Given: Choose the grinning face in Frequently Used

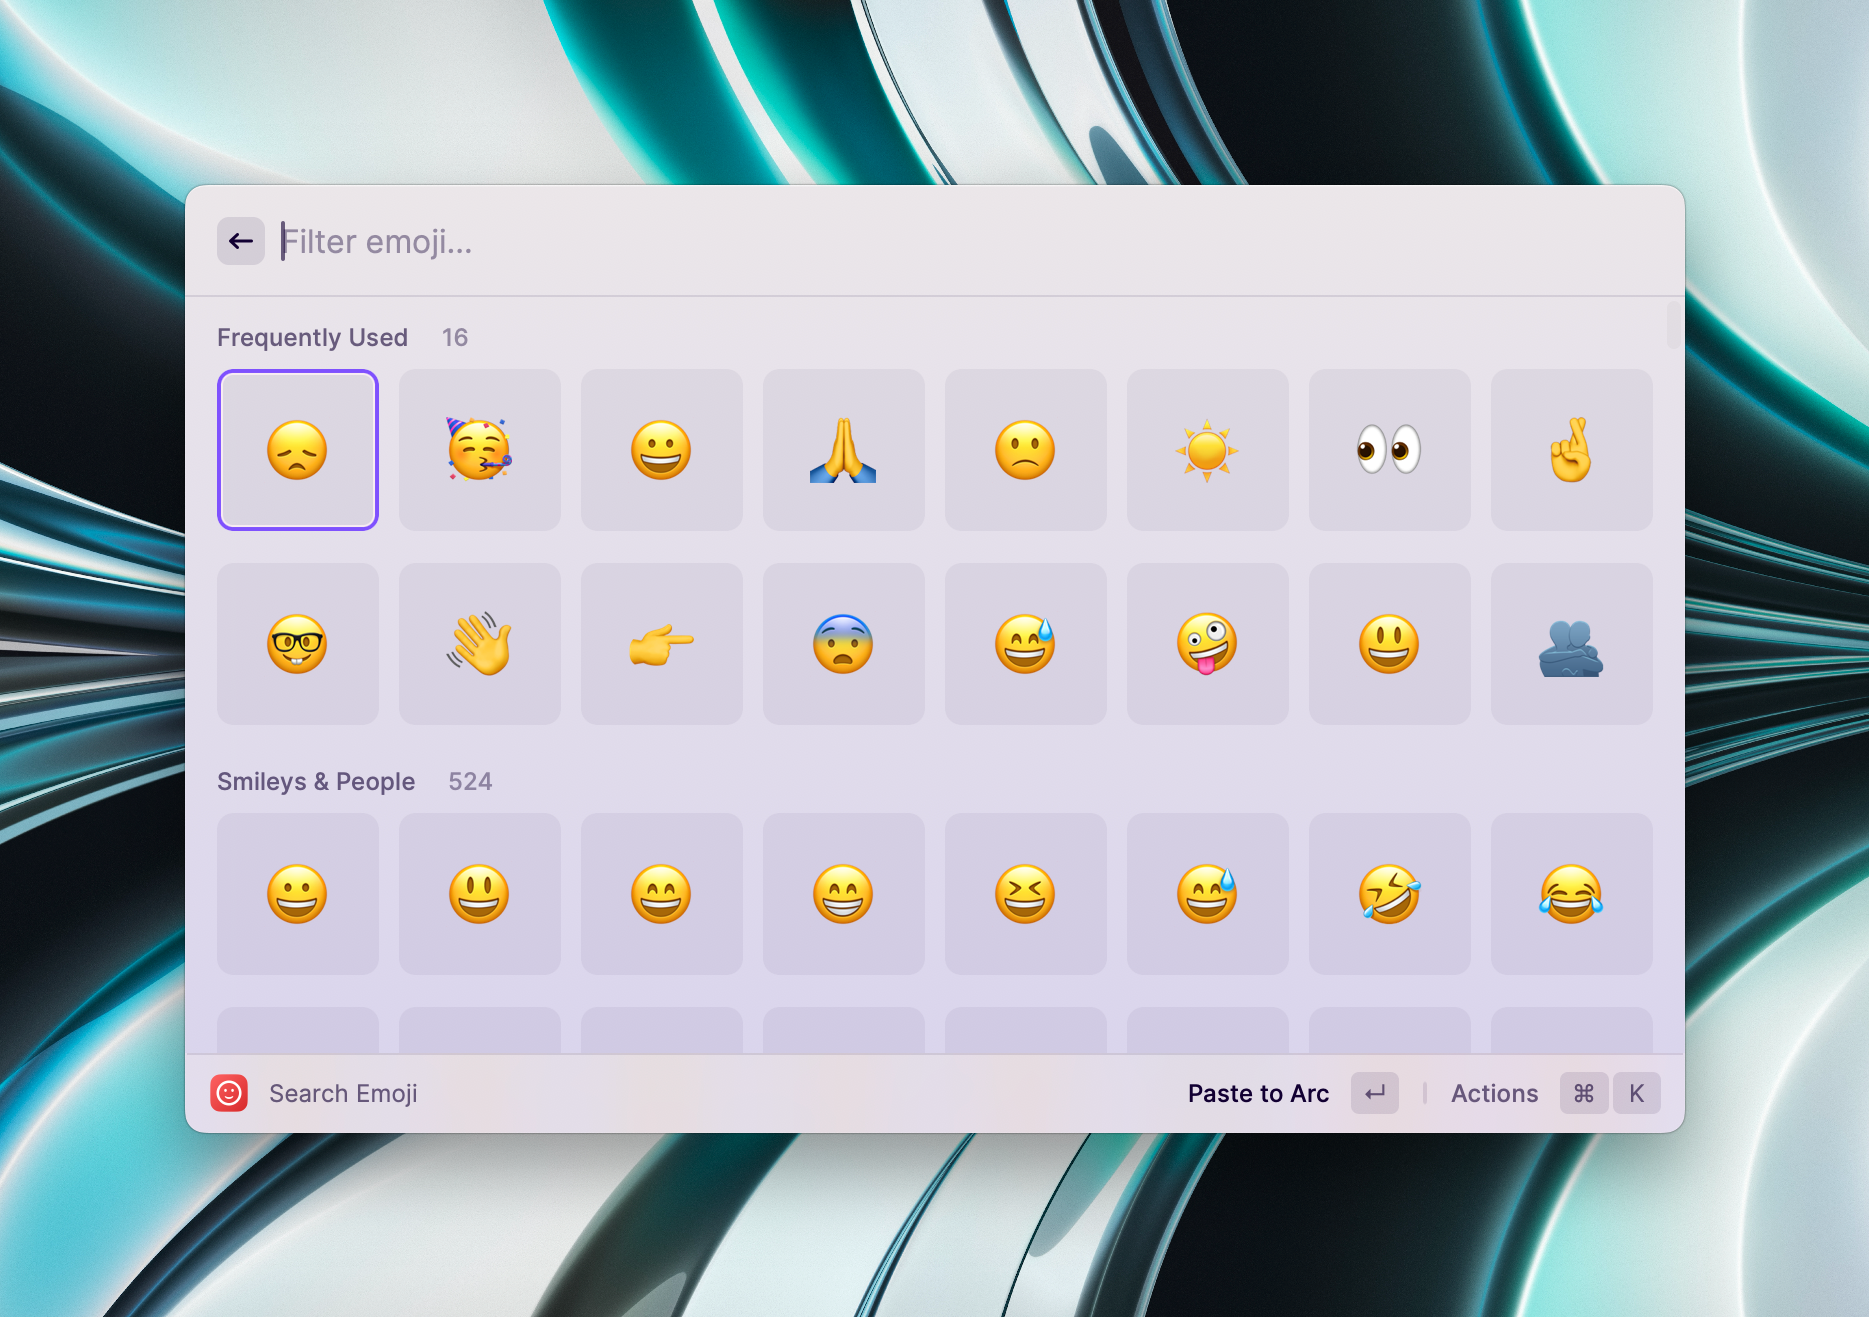Looking at the screenshot, I should point(662,450).
